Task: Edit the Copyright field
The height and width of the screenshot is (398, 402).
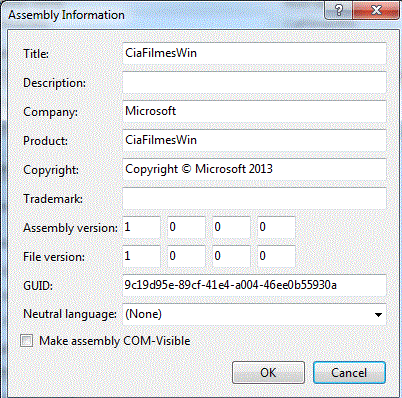Action: (x=254, y=169)
